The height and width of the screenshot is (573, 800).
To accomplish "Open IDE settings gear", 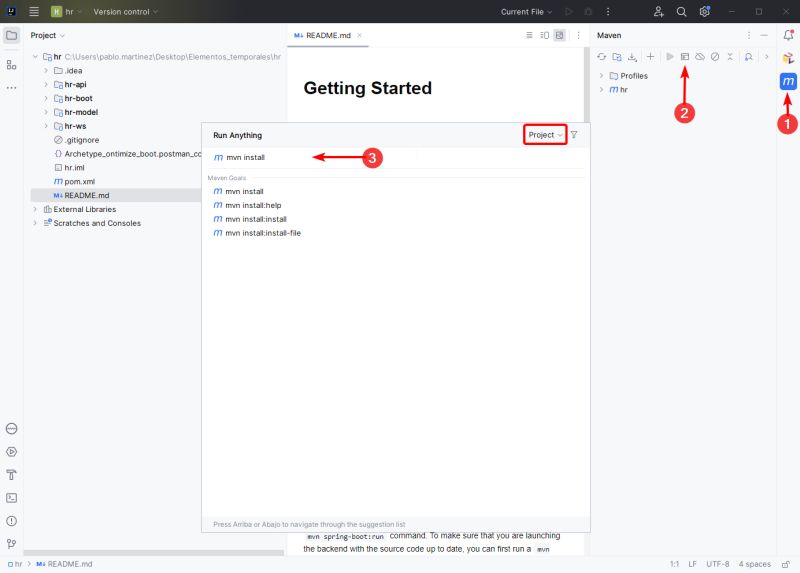I will pos(704,11).
